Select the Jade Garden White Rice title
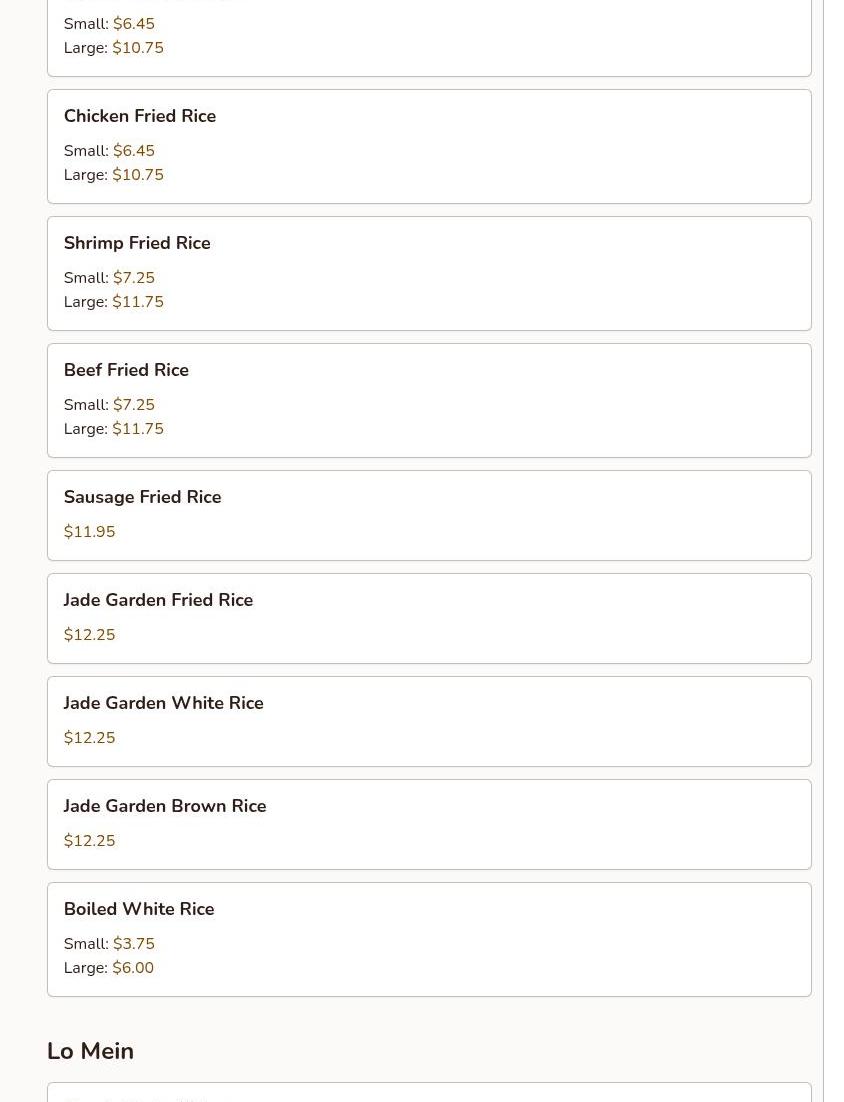The width and height of the screenshot is (844, 1102). (x=163, y=703)
